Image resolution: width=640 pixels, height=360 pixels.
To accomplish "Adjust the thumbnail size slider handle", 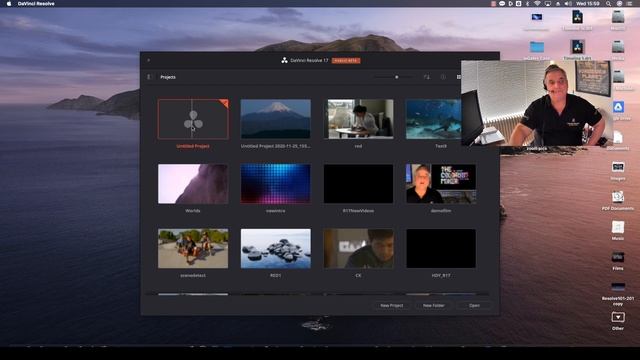I will click(397, 77).
